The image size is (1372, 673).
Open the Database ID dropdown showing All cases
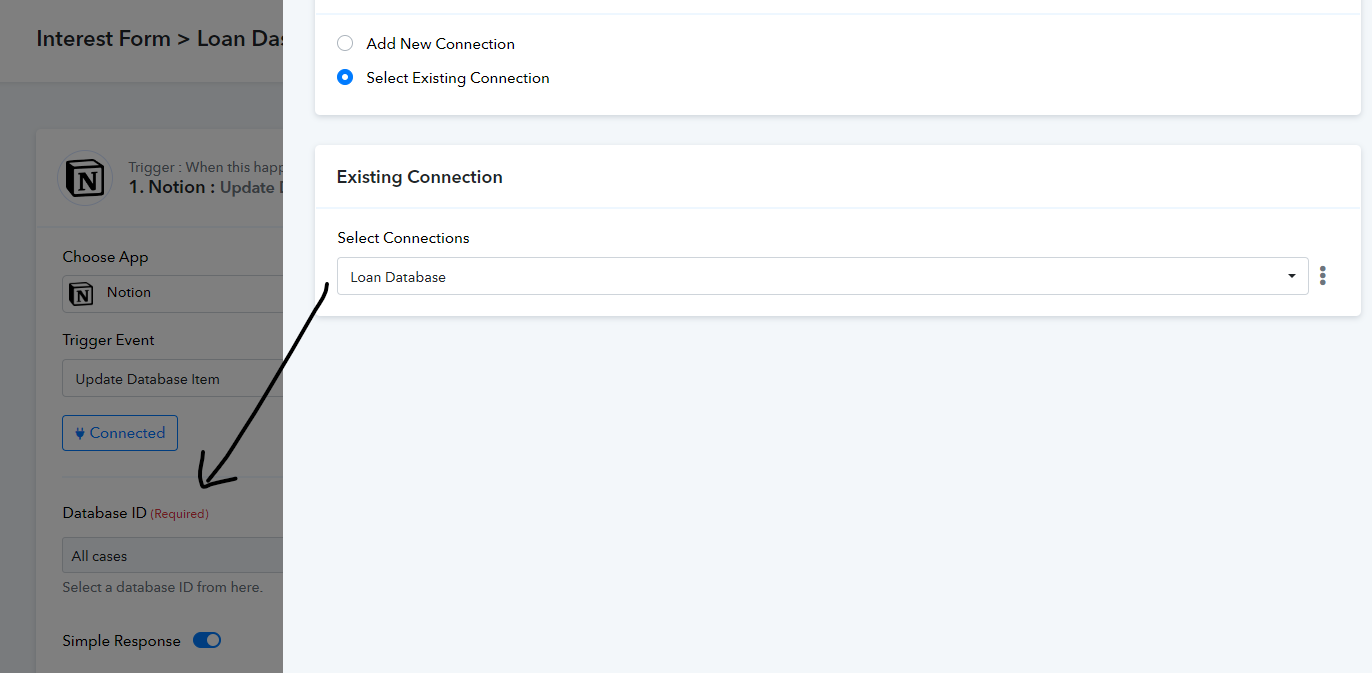[173, 556]
